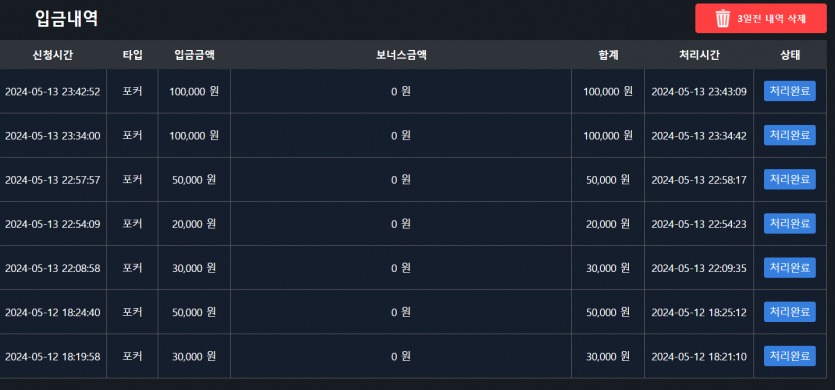Click 처리완료 button for 23:42:52 deposit
This screenshot has height=390, width=835.
click(790, 91)
